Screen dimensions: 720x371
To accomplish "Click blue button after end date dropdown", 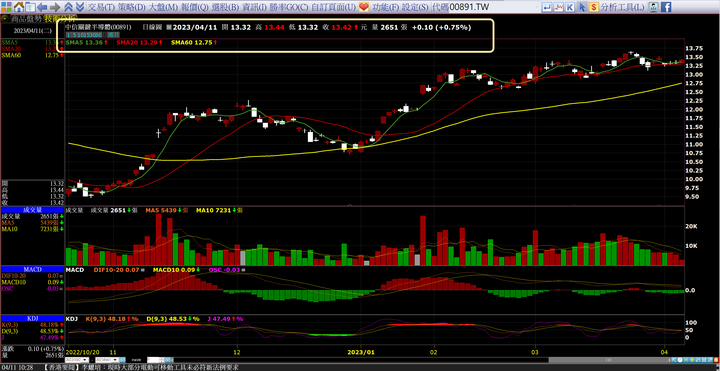I will coord(123,360).
